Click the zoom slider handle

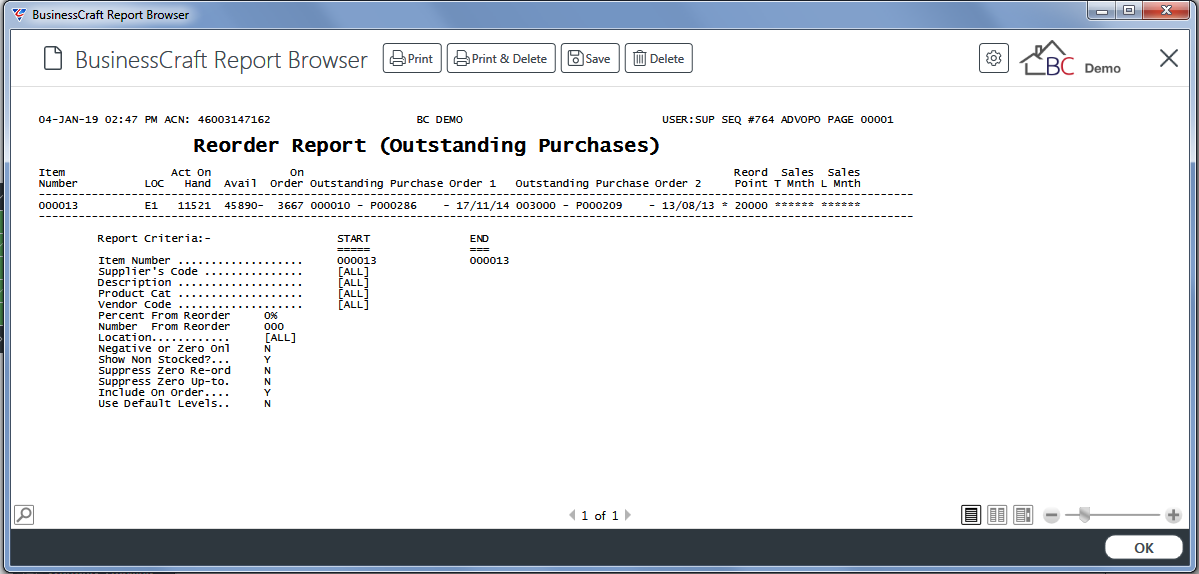click(x=1084, y=516)
